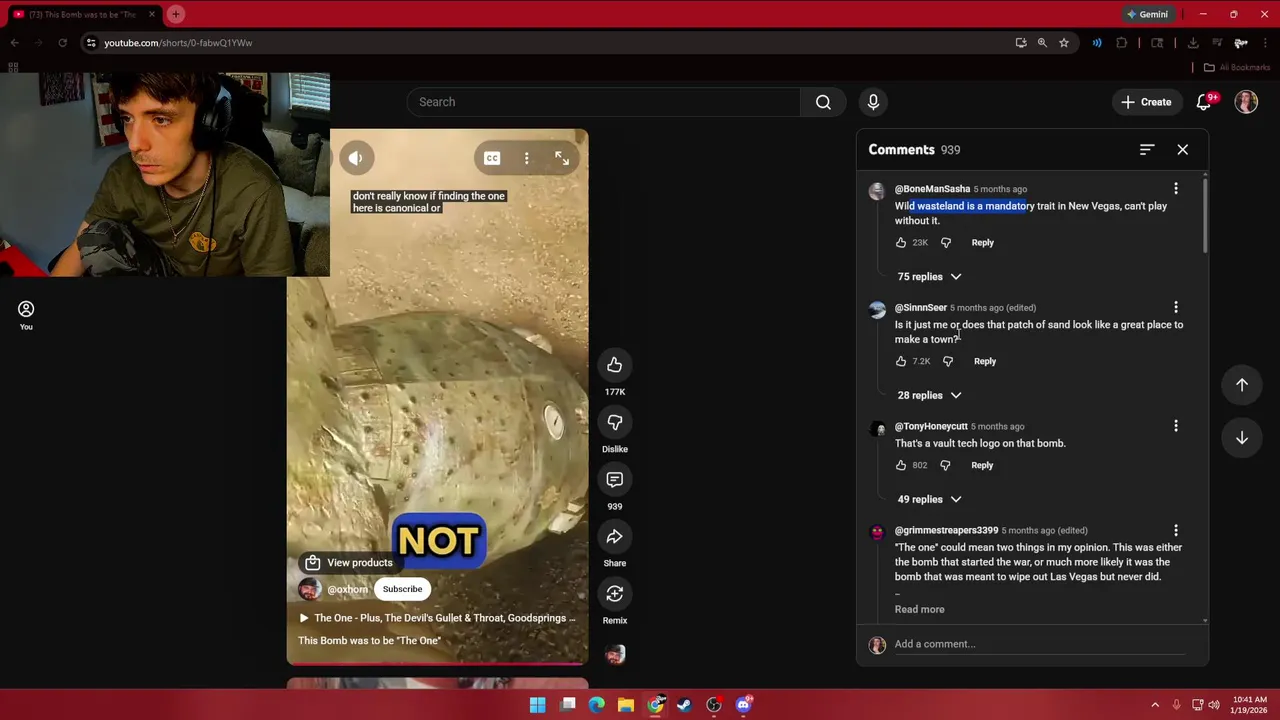Open linked video "The One - Plus..."
The height and width of the screenshot is (720, 1280).
click(437, 618)
